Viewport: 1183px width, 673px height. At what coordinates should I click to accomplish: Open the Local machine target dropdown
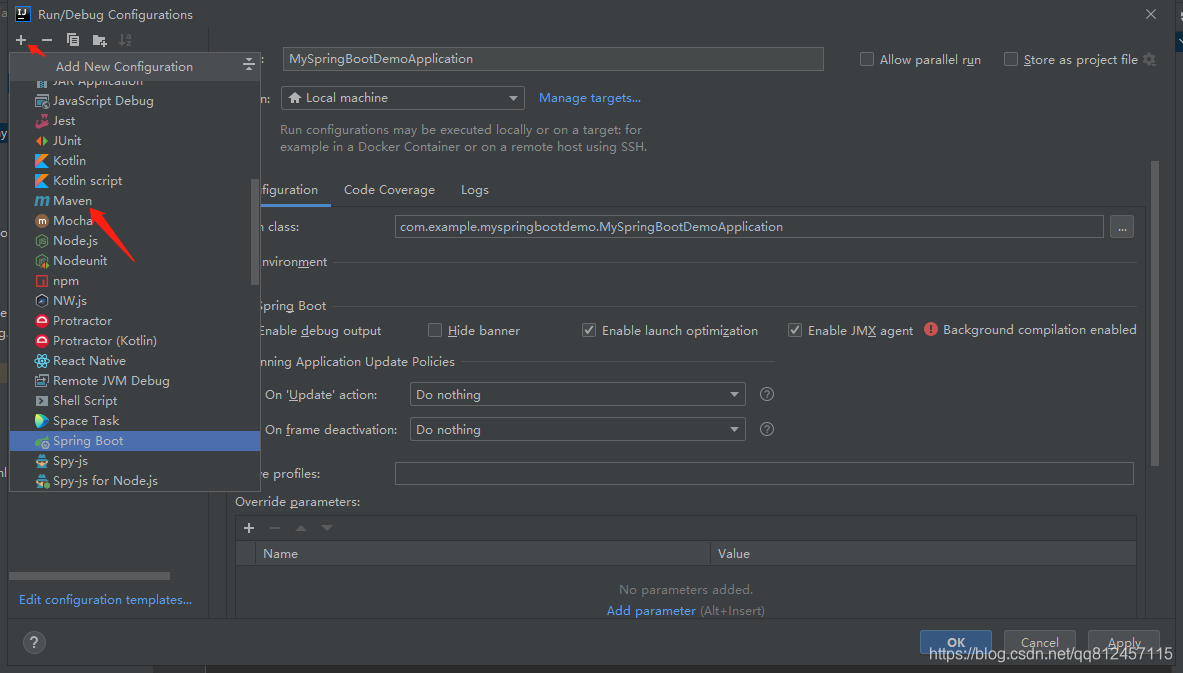(403, 98)
